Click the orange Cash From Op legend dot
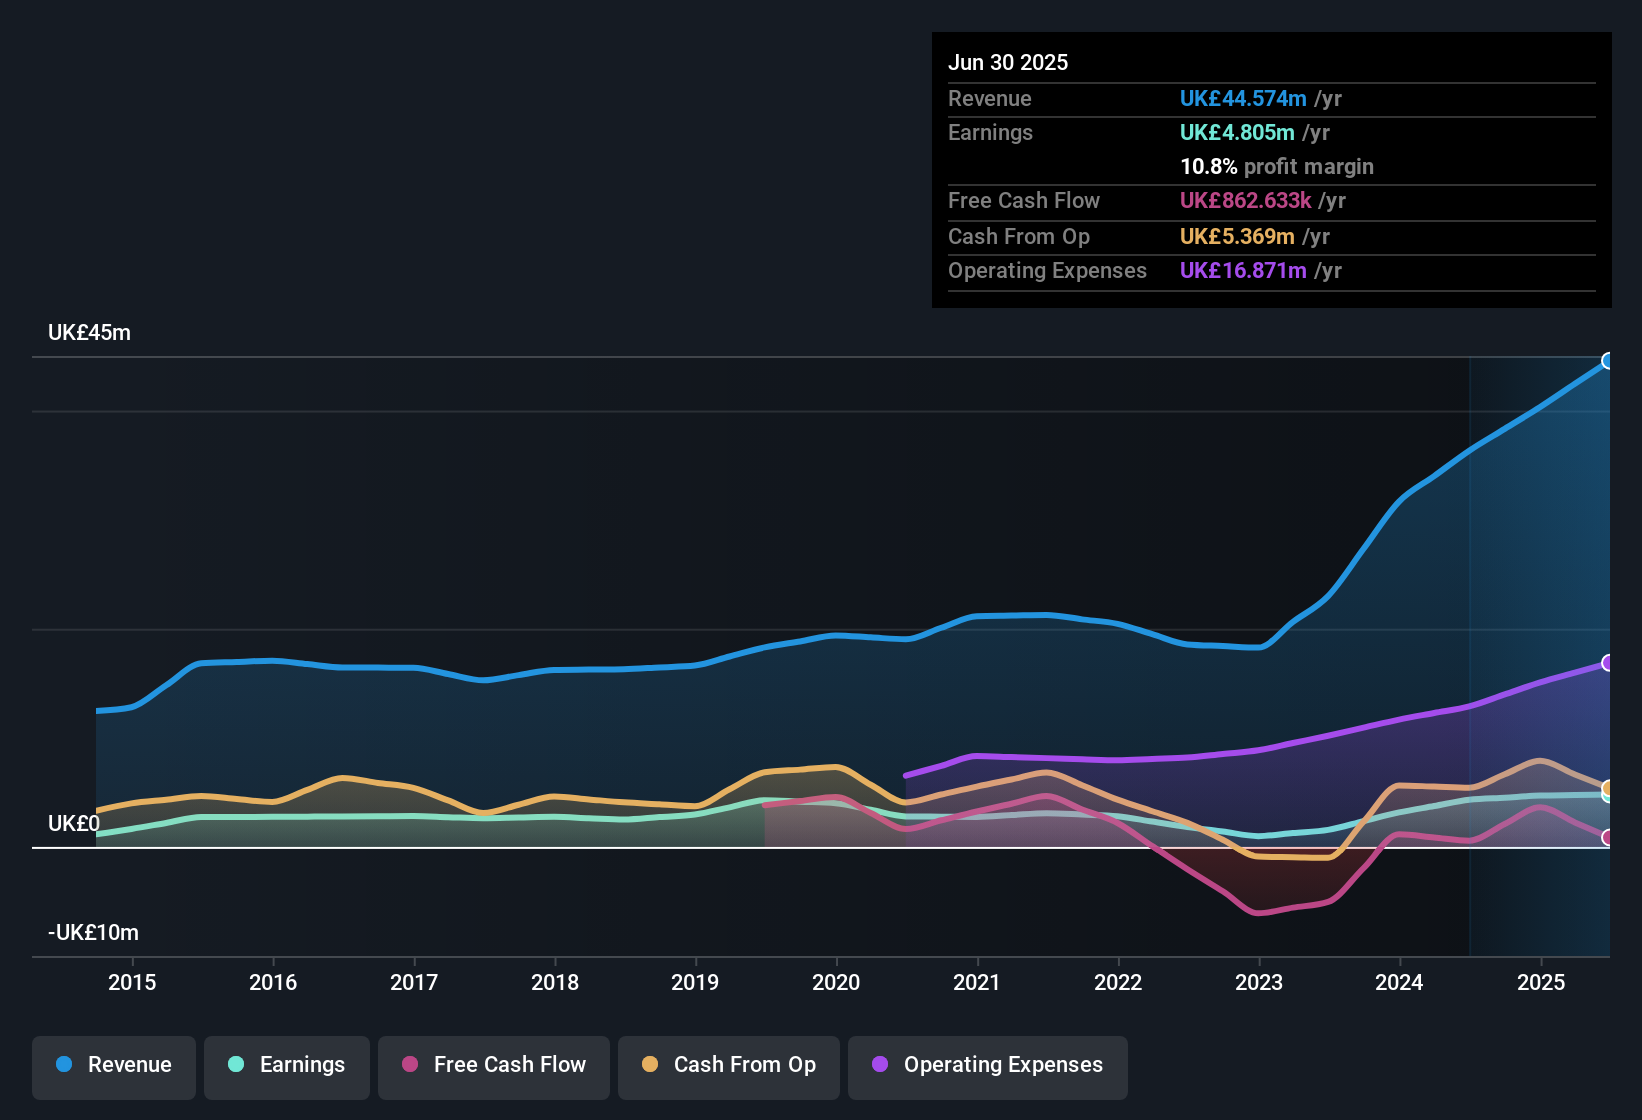1642x1120 pixels. pyautogui.click(x=650, y=1065)
